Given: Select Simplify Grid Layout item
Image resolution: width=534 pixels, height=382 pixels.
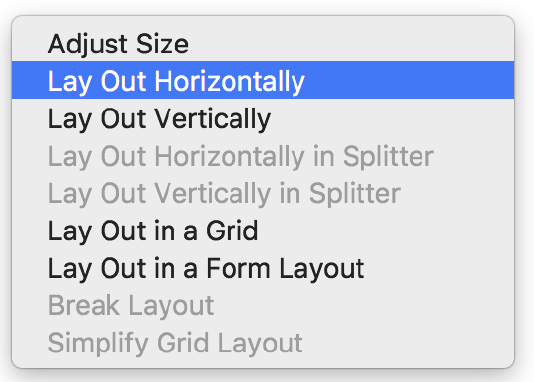Looking at the screenshot, I should tap(263, 343).
